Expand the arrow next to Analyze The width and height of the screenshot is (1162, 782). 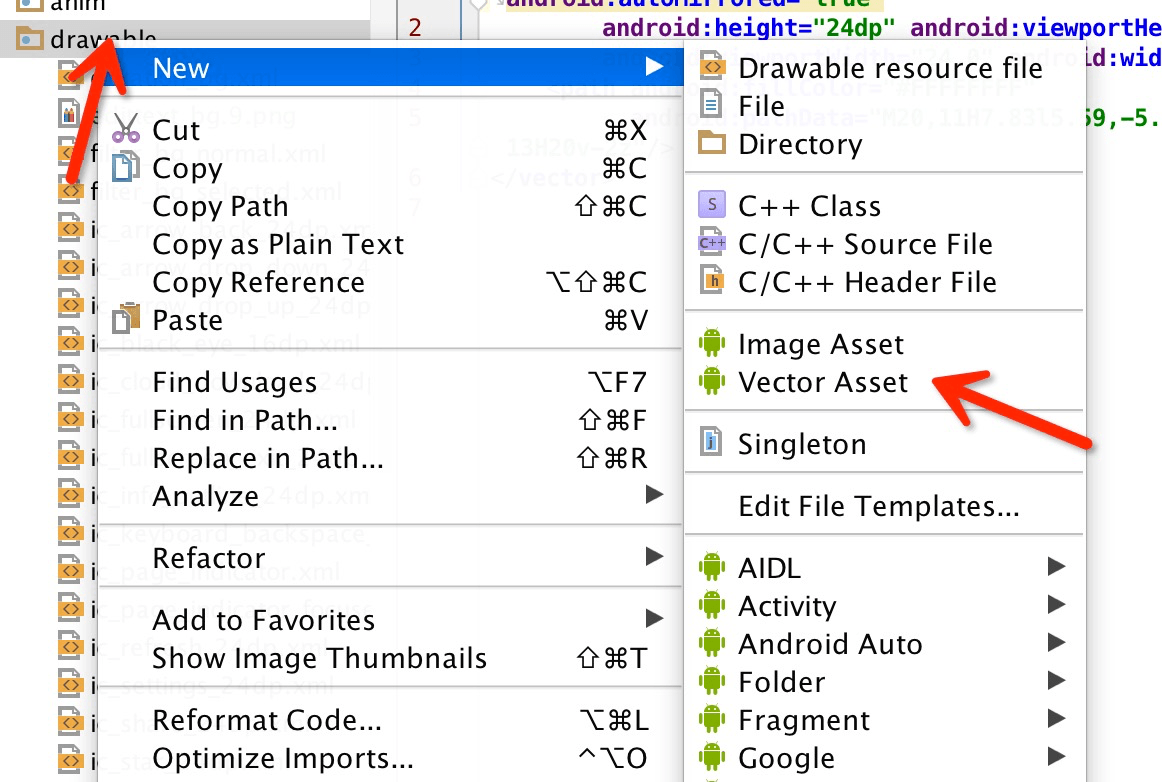tap(654, 494)
